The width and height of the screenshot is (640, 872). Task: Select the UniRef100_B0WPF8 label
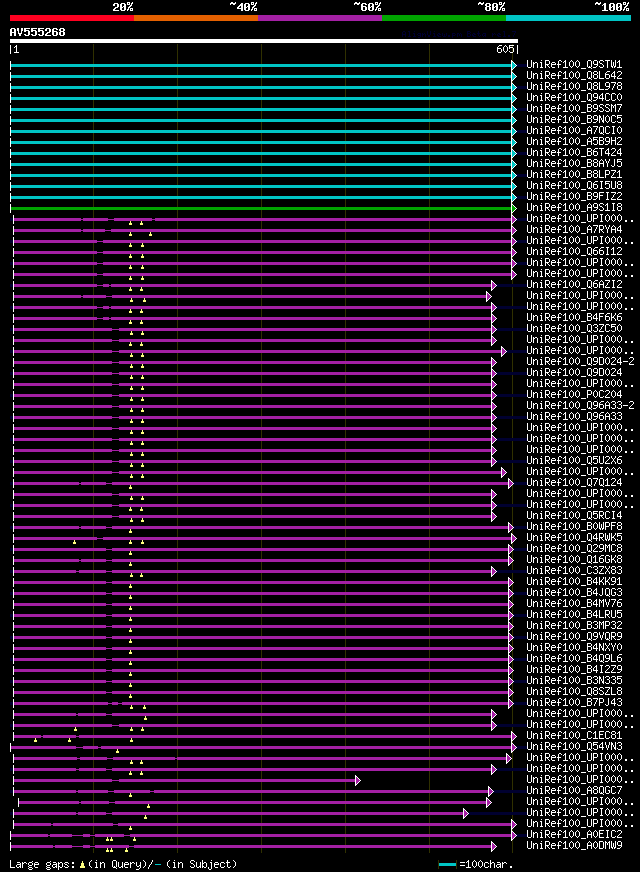(x=574, y=527)
